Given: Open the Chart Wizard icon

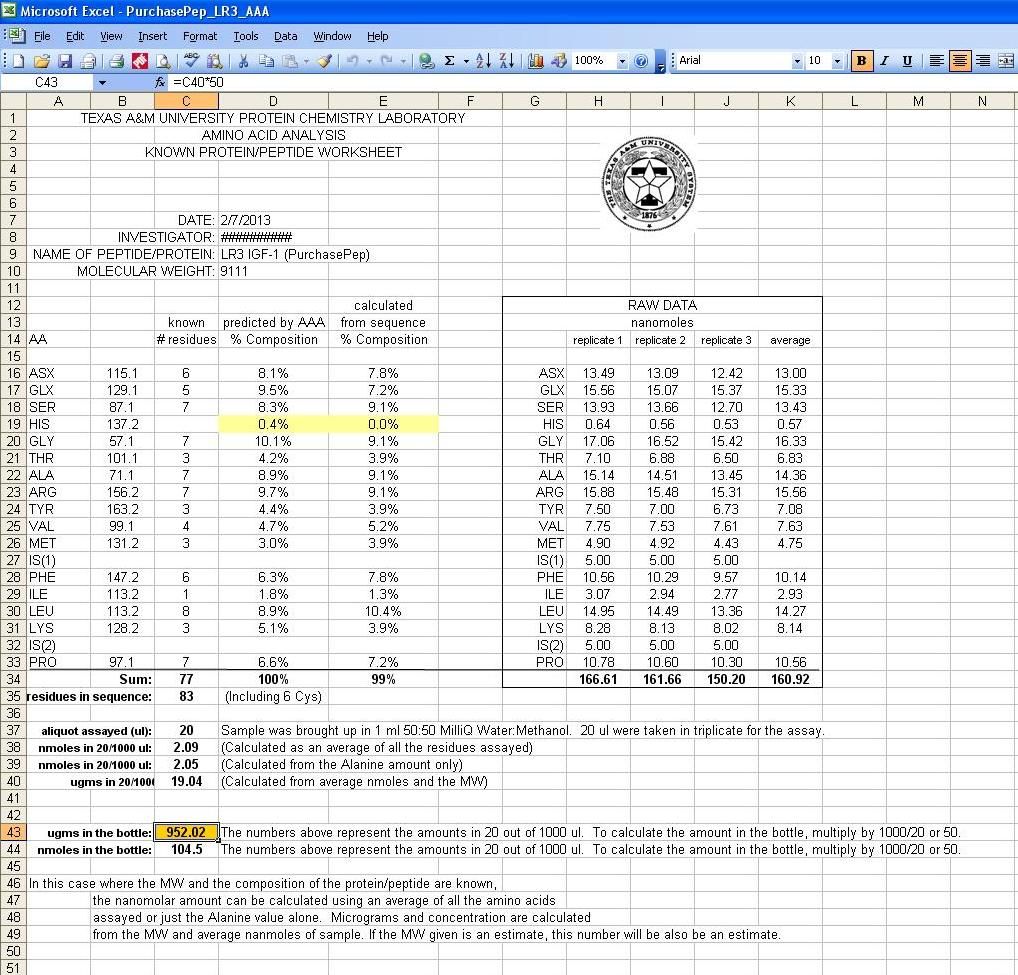Looking at the screenshot, I should [536, 61].
